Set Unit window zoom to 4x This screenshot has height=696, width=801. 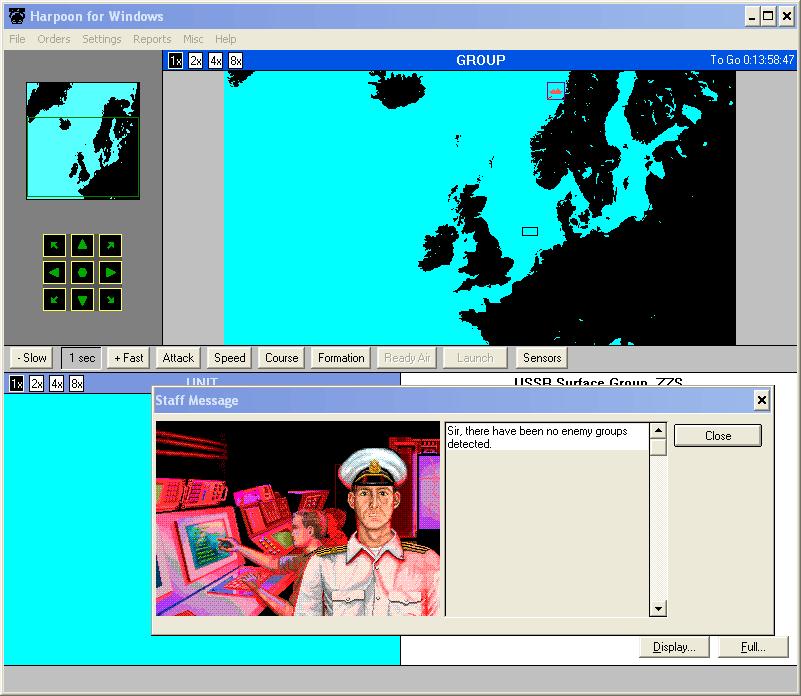click(56, 383)
